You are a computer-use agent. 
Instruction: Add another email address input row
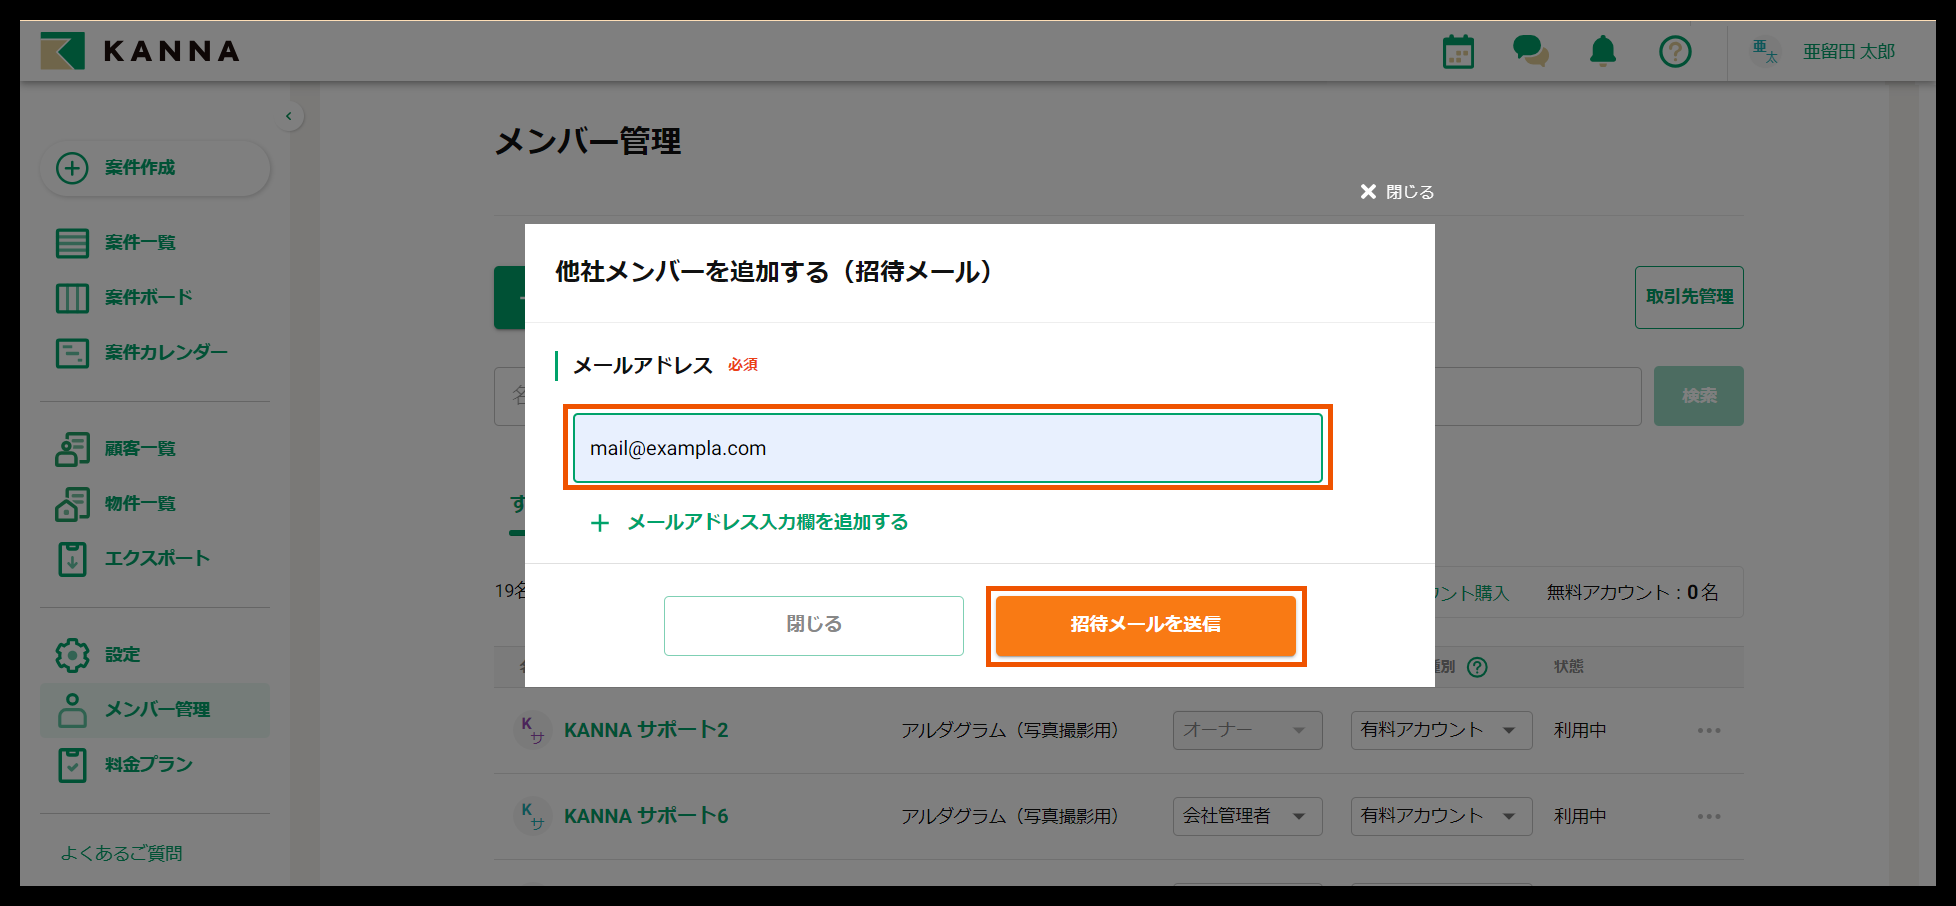[750, 522]
